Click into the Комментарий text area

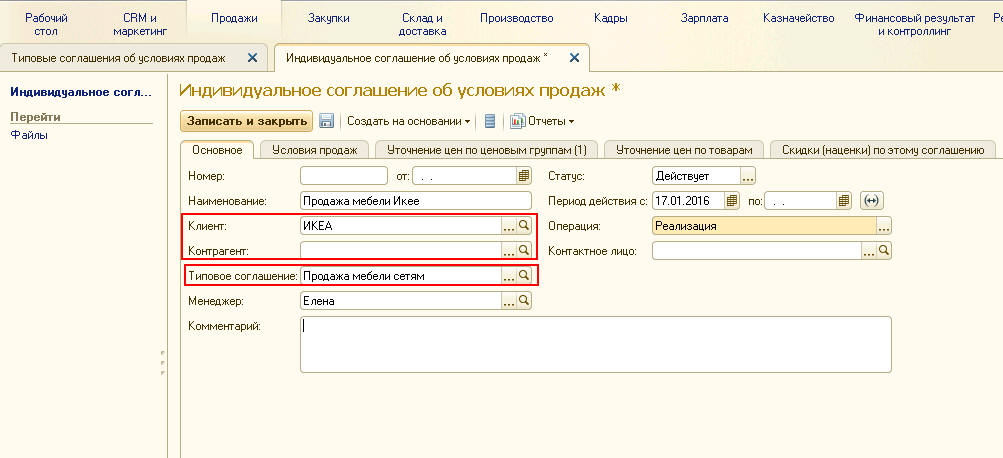tap(595, 343)
